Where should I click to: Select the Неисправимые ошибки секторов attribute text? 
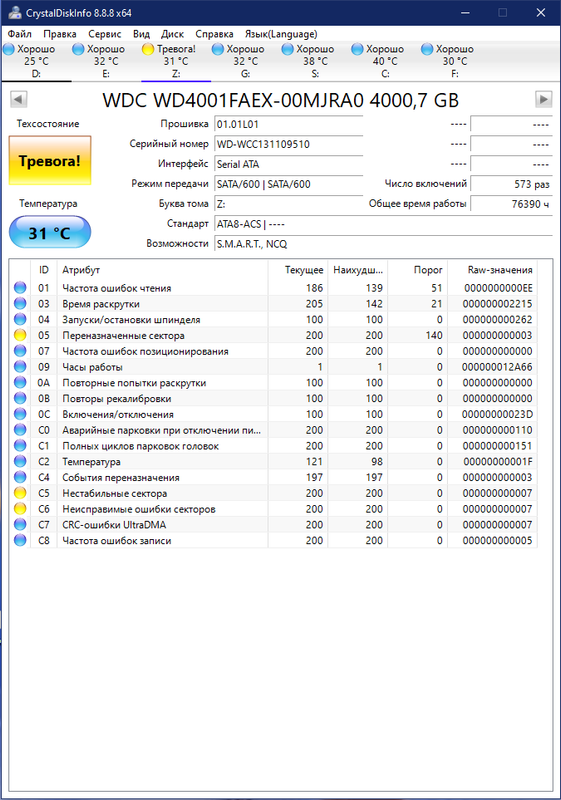[139, 509]
